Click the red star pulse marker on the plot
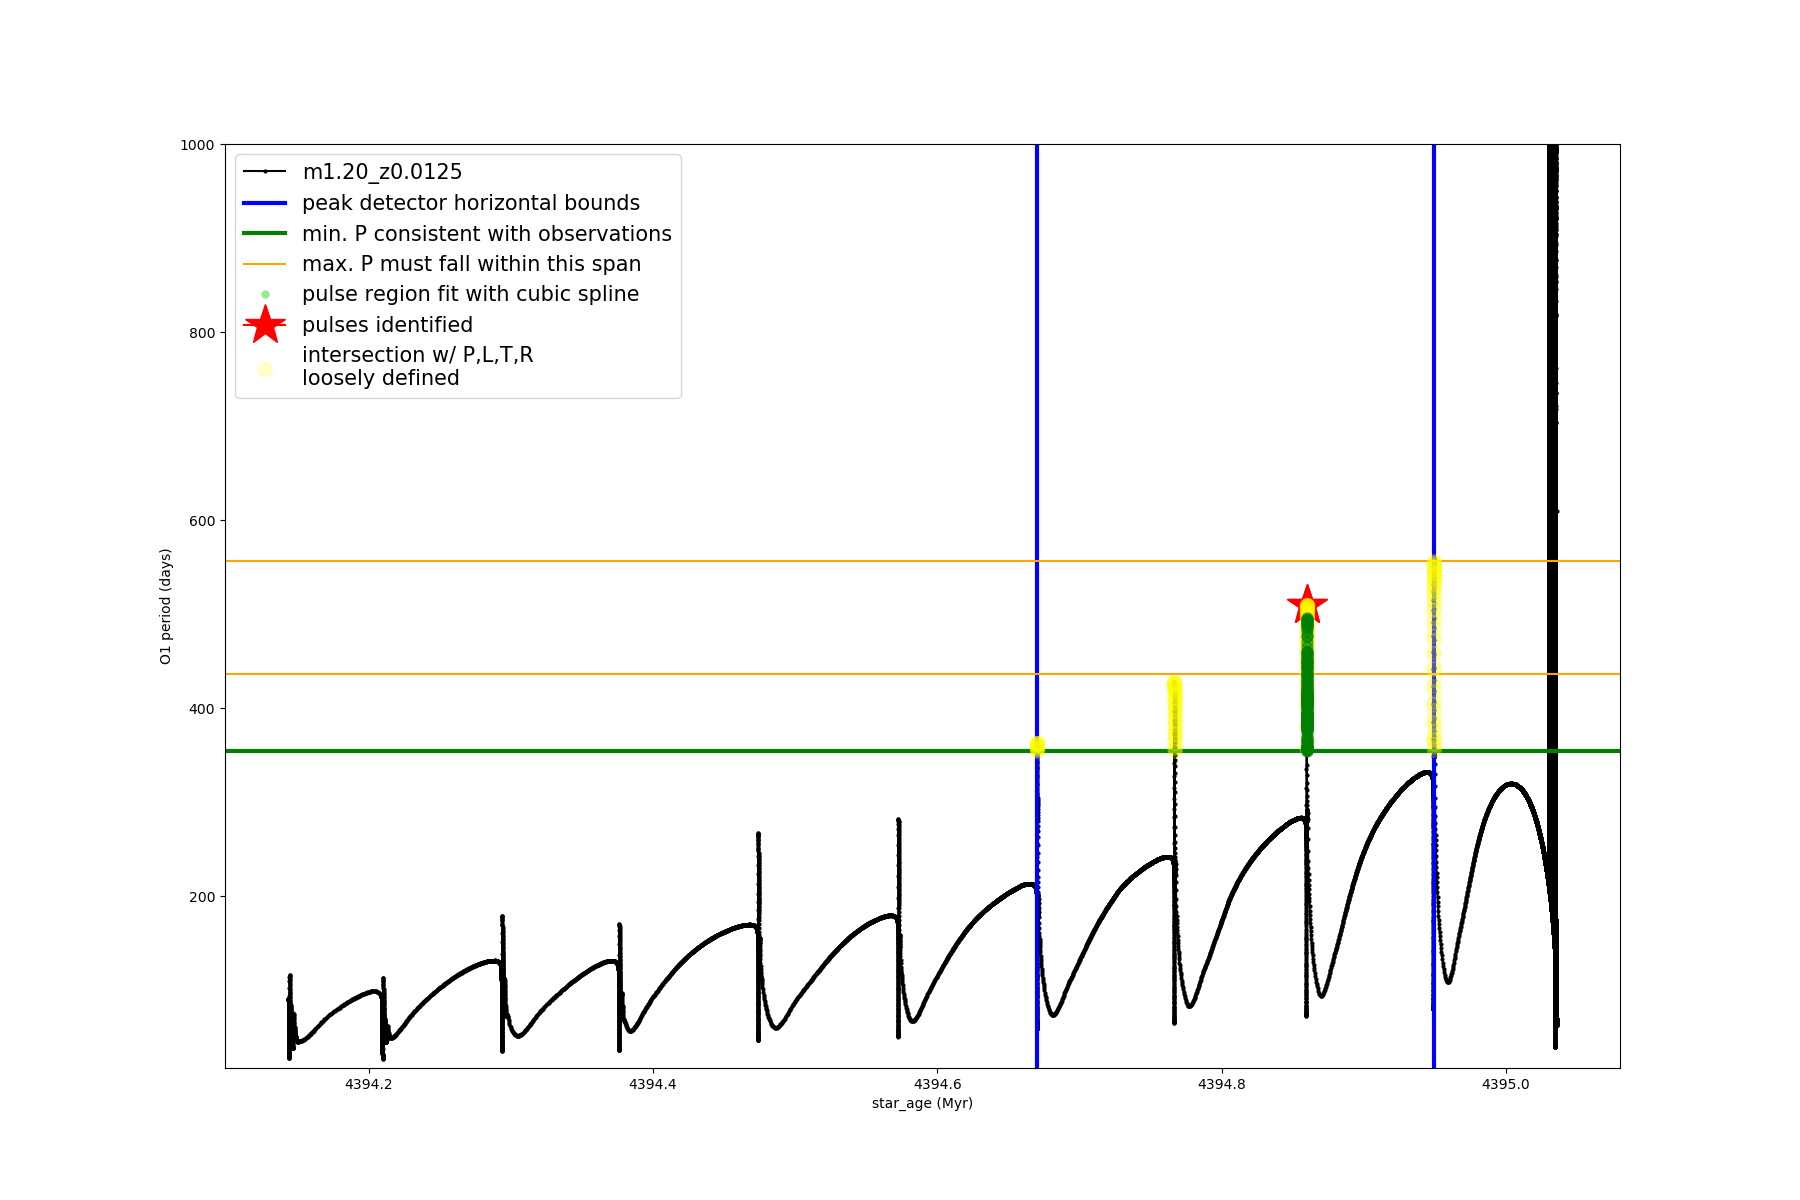The width and height of the screenshot is (1800, 1200). pos(1307,604)
